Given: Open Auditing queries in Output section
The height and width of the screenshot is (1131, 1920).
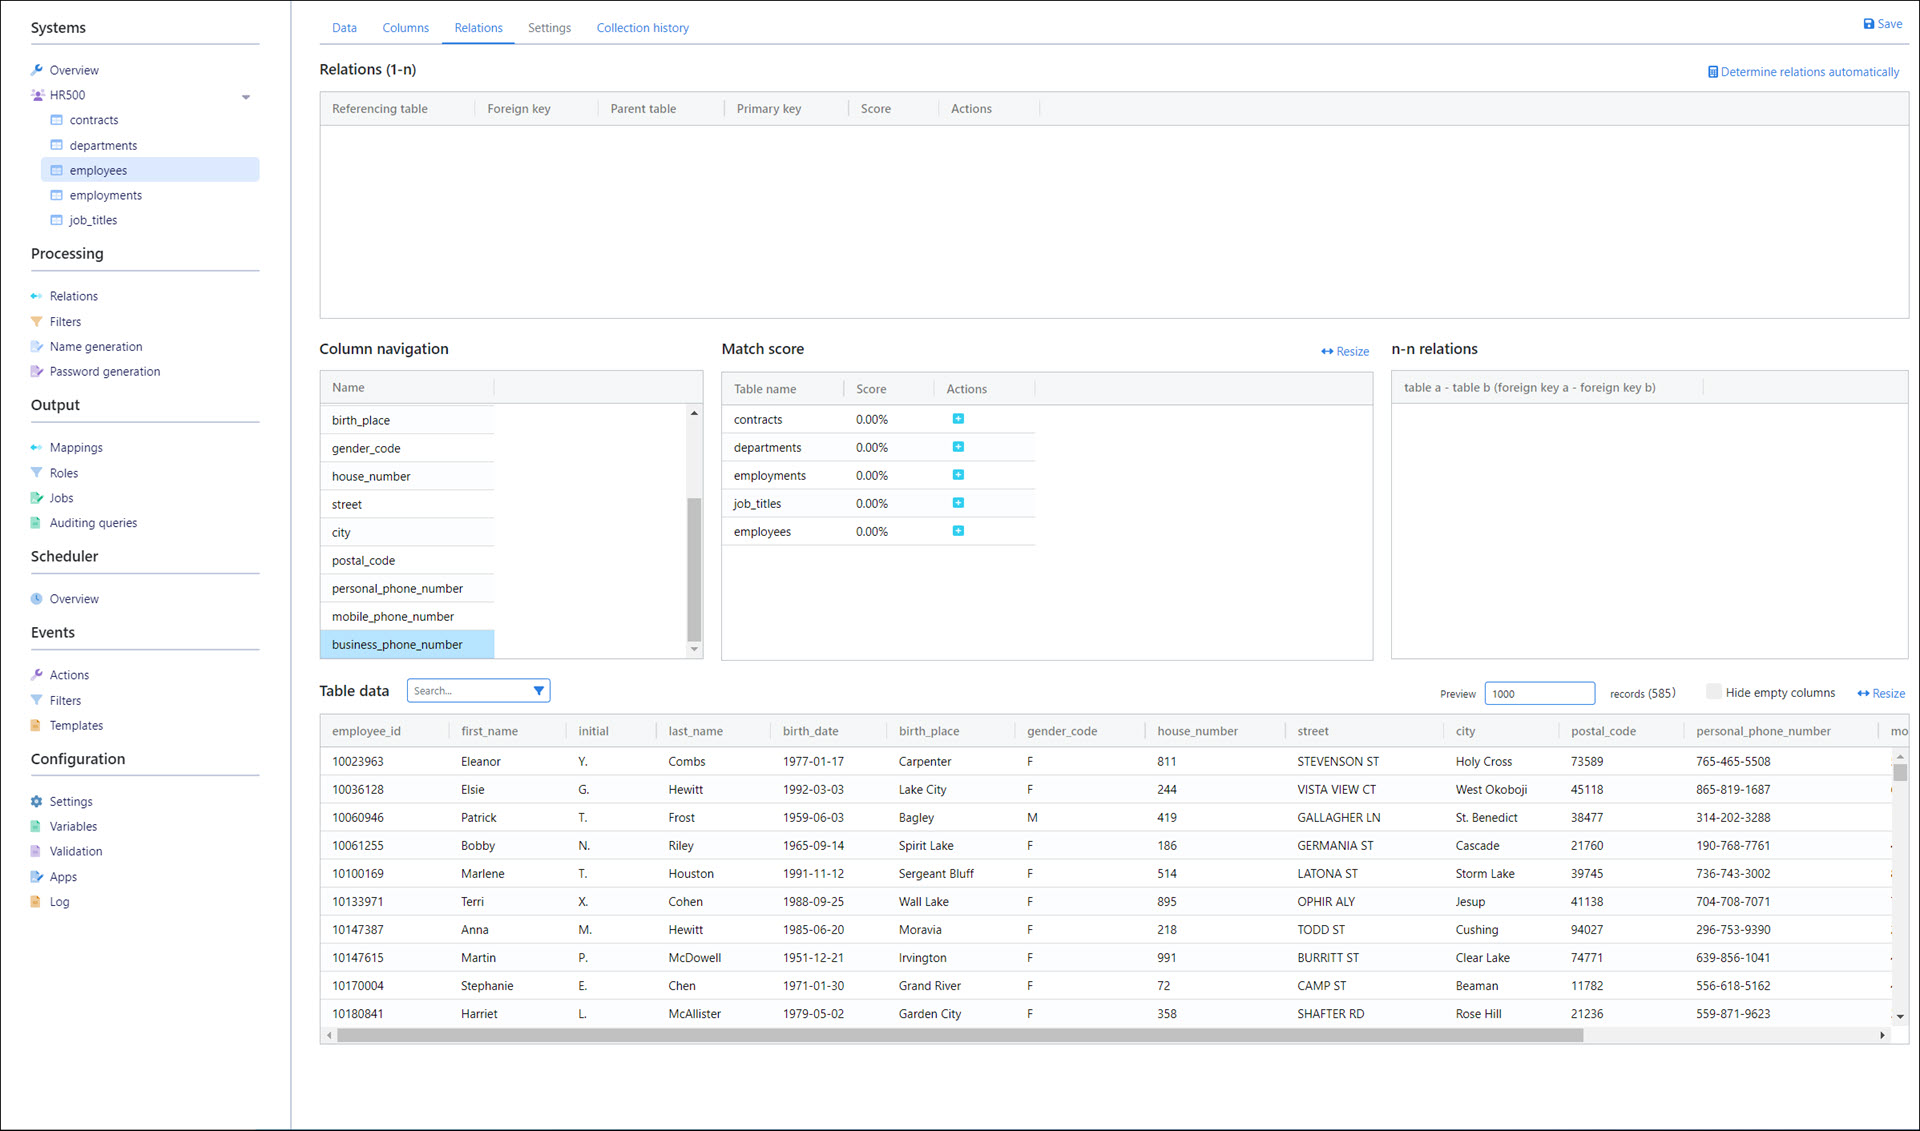Looking at the screenshot, I should click(93, 523).
